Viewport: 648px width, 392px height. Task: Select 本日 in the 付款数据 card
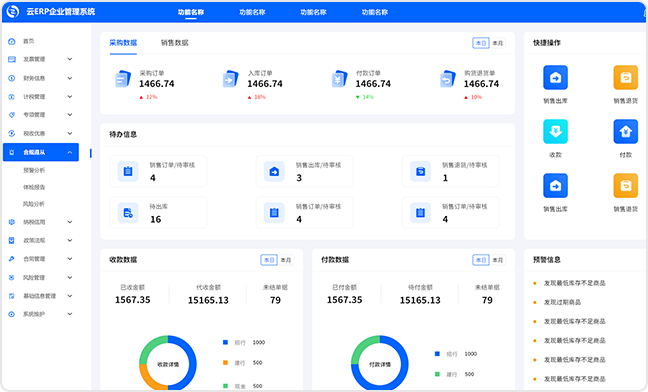481,260
